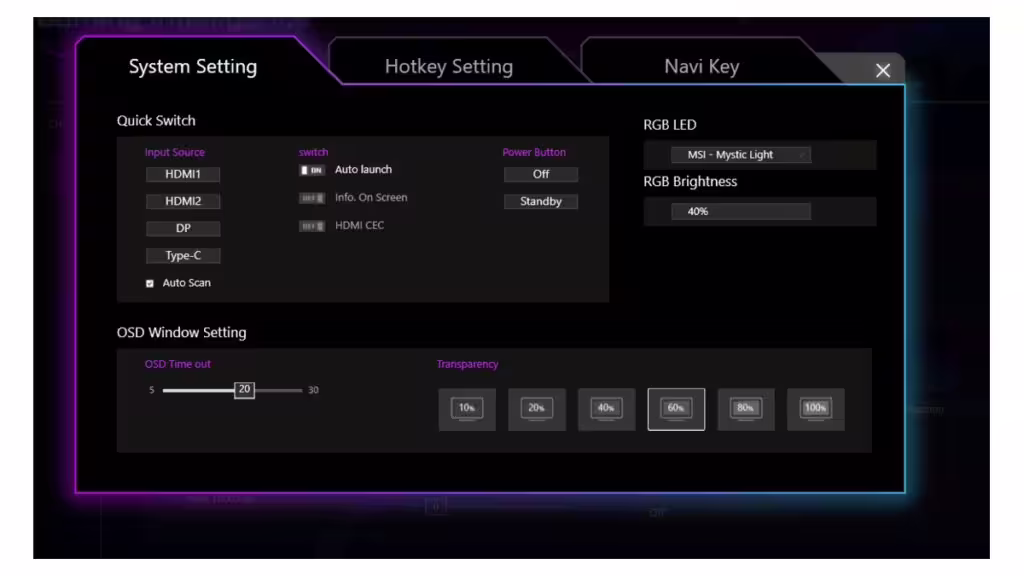The width and height of the screenshot is (1024, 576).
Task: Choose DP input source
Action: pos(183,229)
